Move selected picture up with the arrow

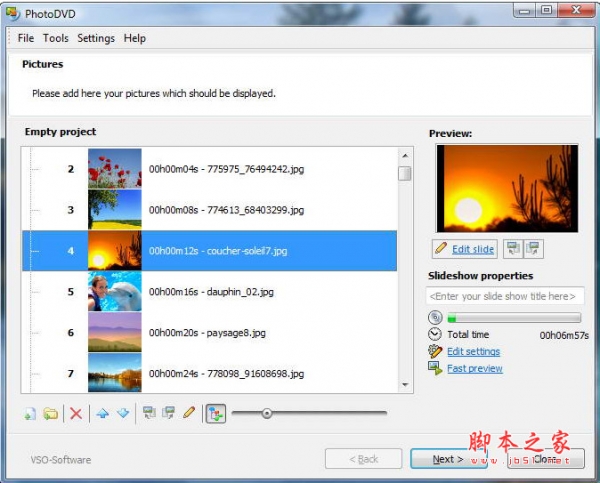pos(103,413)
